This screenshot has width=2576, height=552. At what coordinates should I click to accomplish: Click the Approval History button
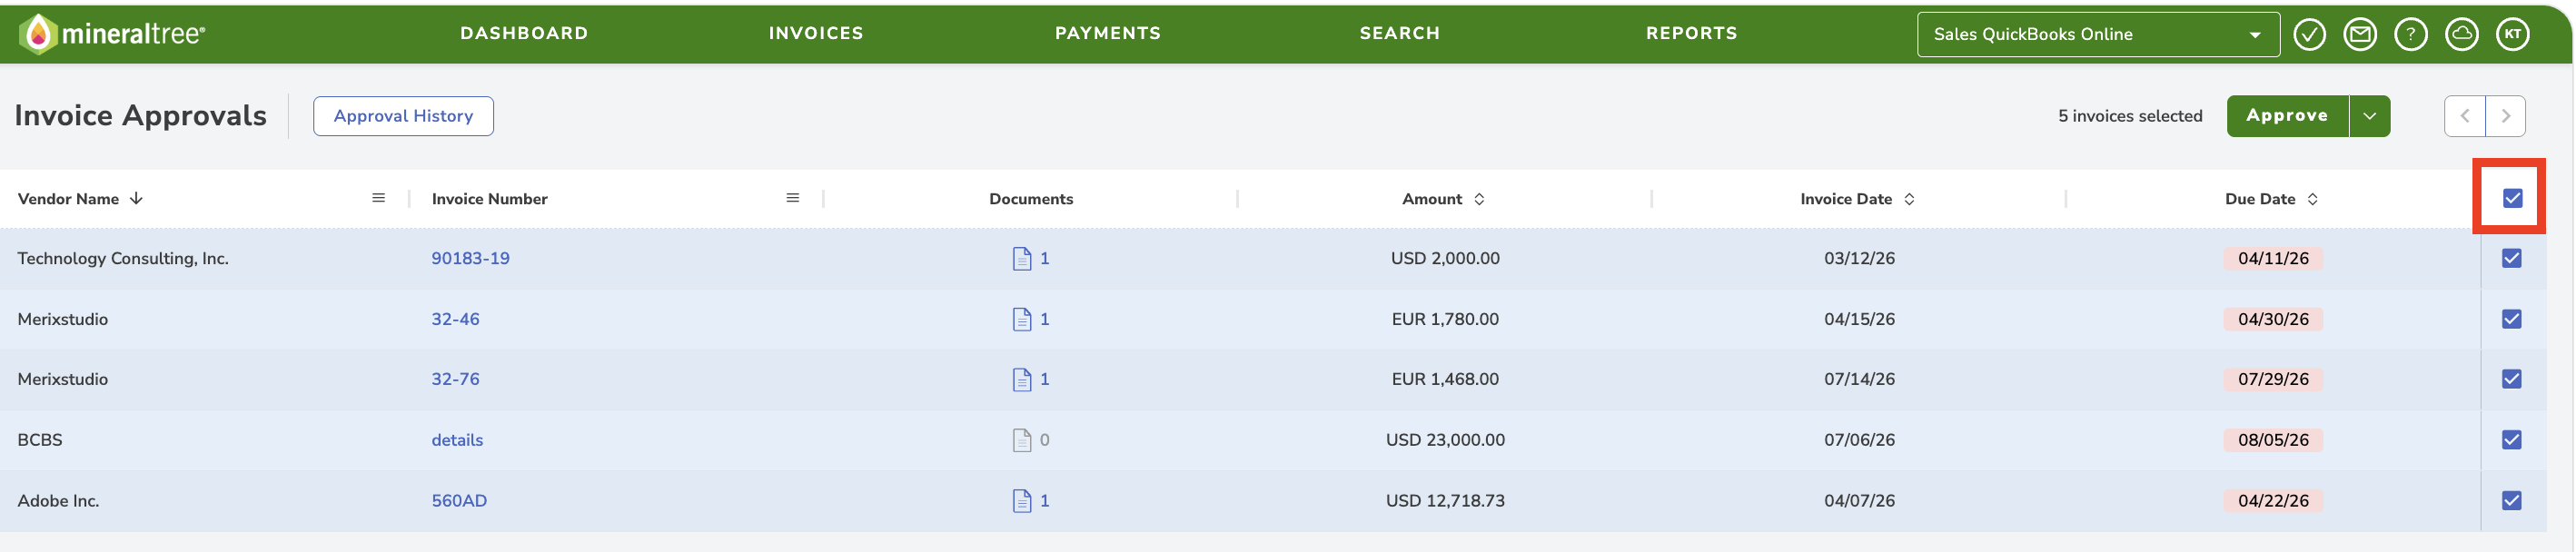pyautogui.click(x=403, y=116)
